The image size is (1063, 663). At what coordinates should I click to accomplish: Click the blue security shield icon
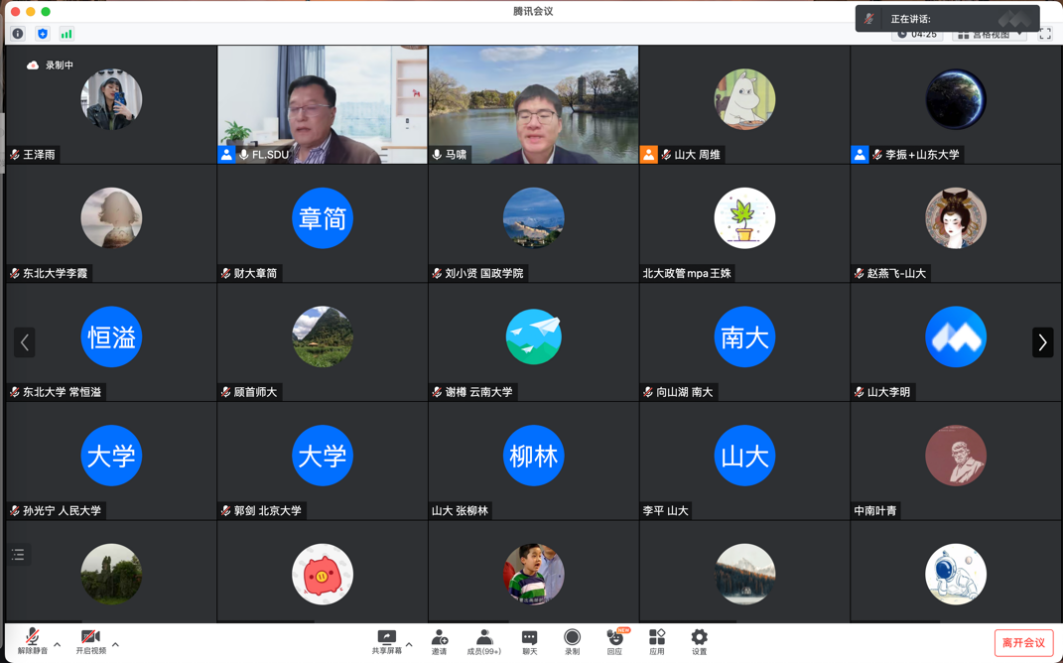(42, 34)
